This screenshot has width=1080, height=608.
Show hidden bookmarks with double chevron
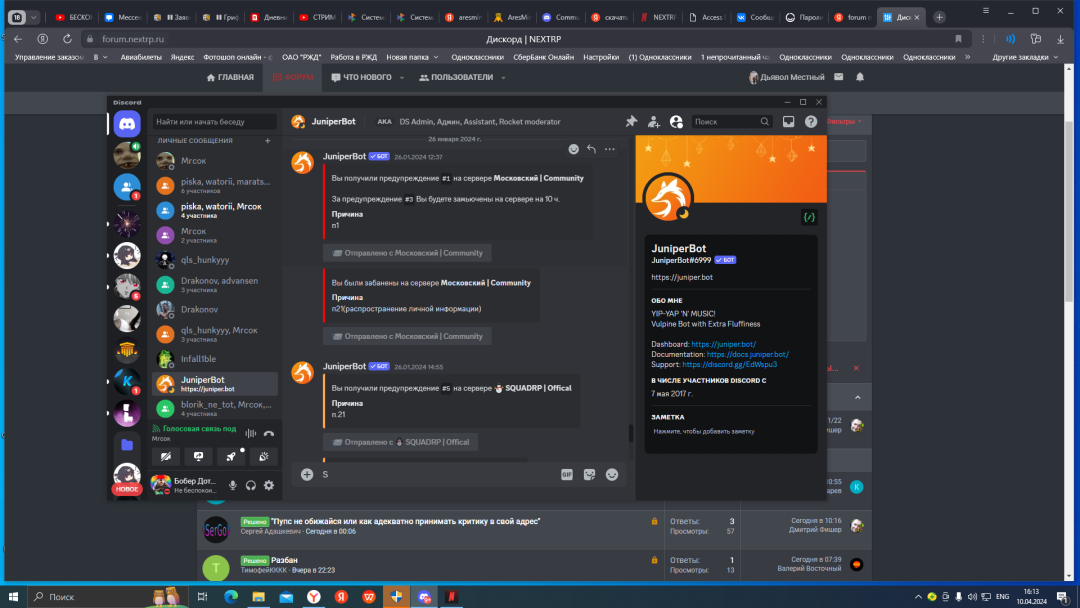(967, 57)
